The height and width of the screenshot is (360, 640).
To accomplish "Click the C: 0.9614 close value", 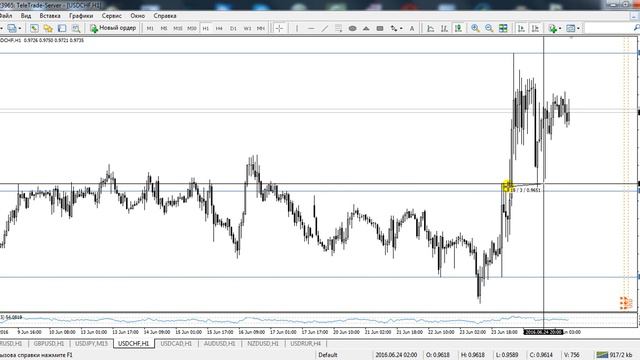I will point(541,355).
